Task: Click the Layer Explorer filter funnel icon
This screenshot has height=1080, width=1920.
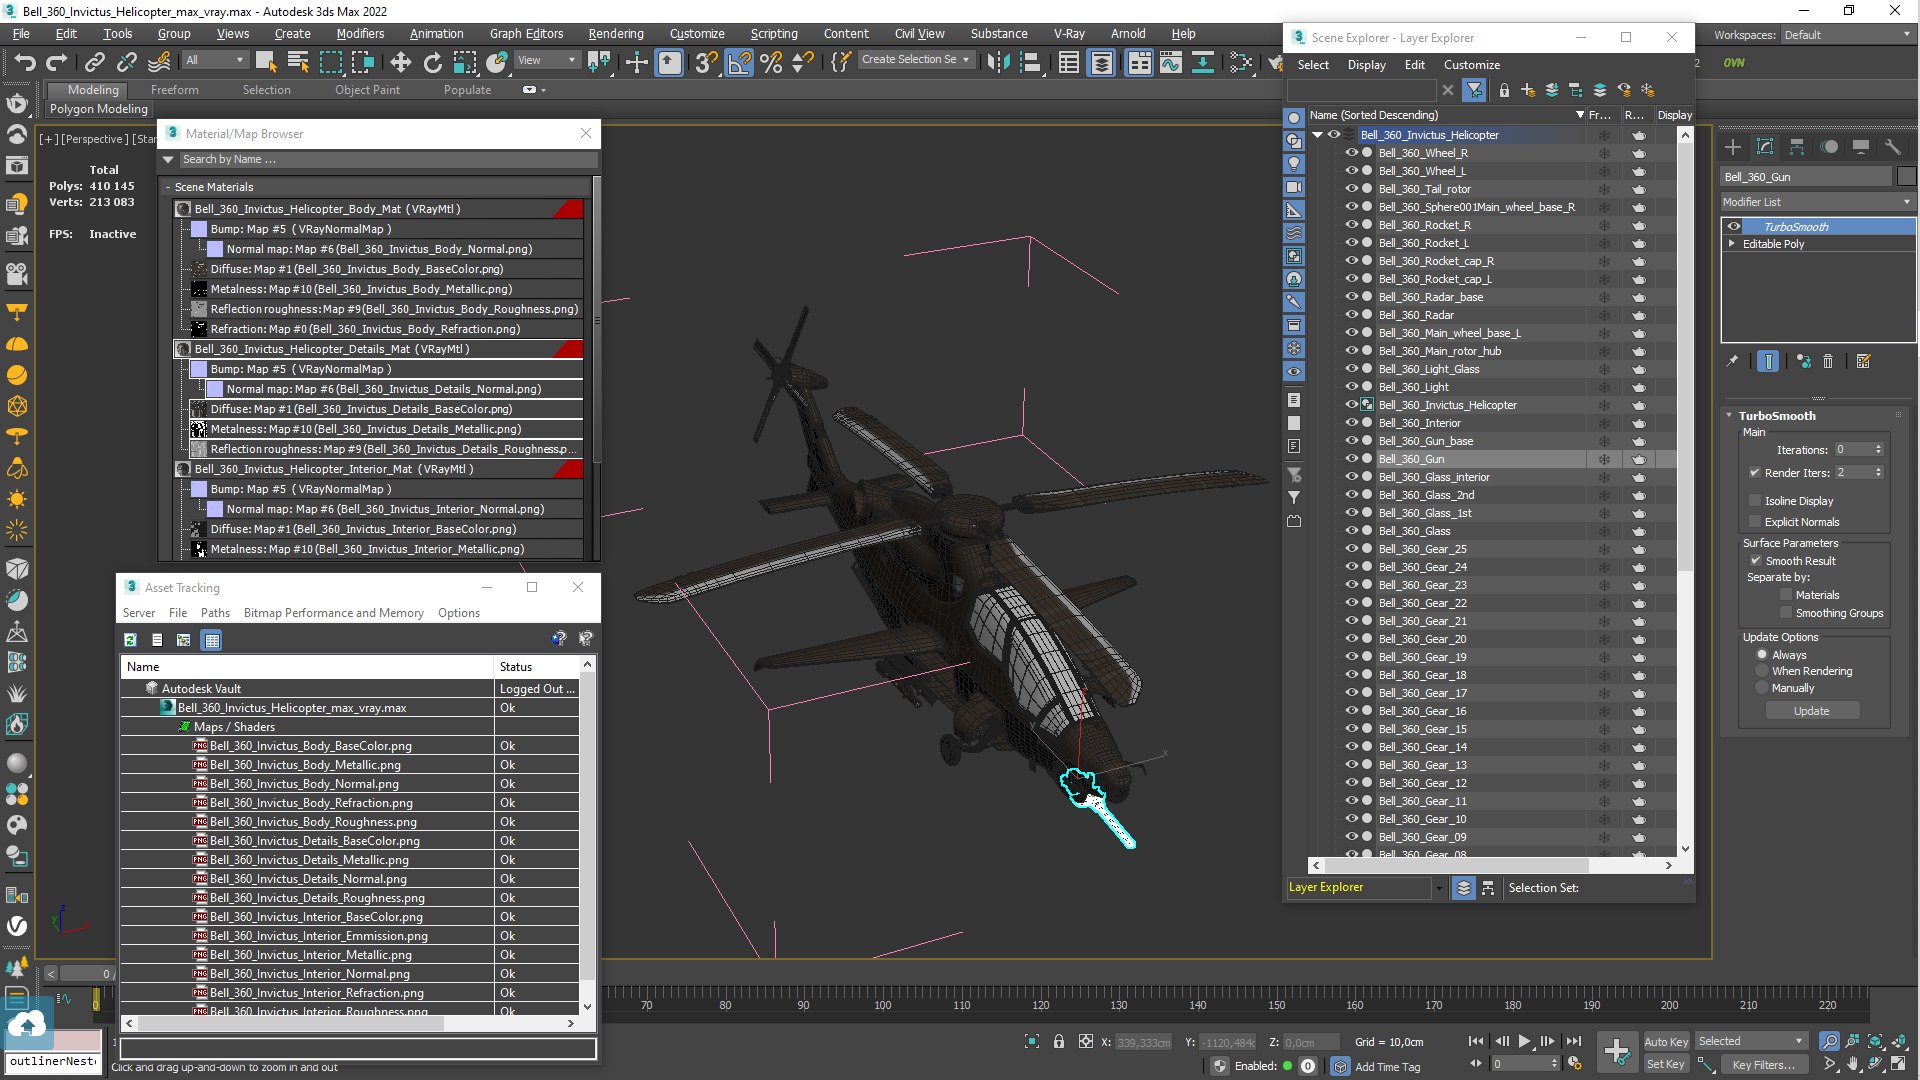Action: coord(1474,90)
